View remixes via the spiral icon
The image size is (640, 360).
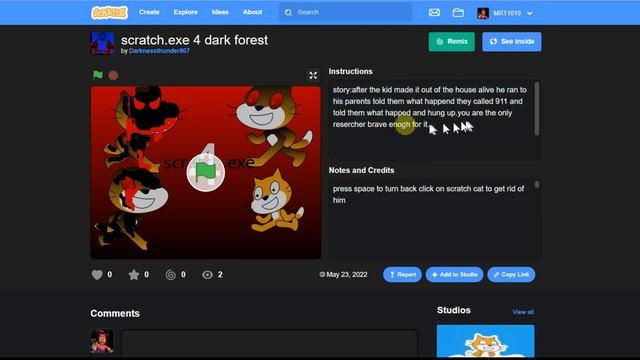171,275
